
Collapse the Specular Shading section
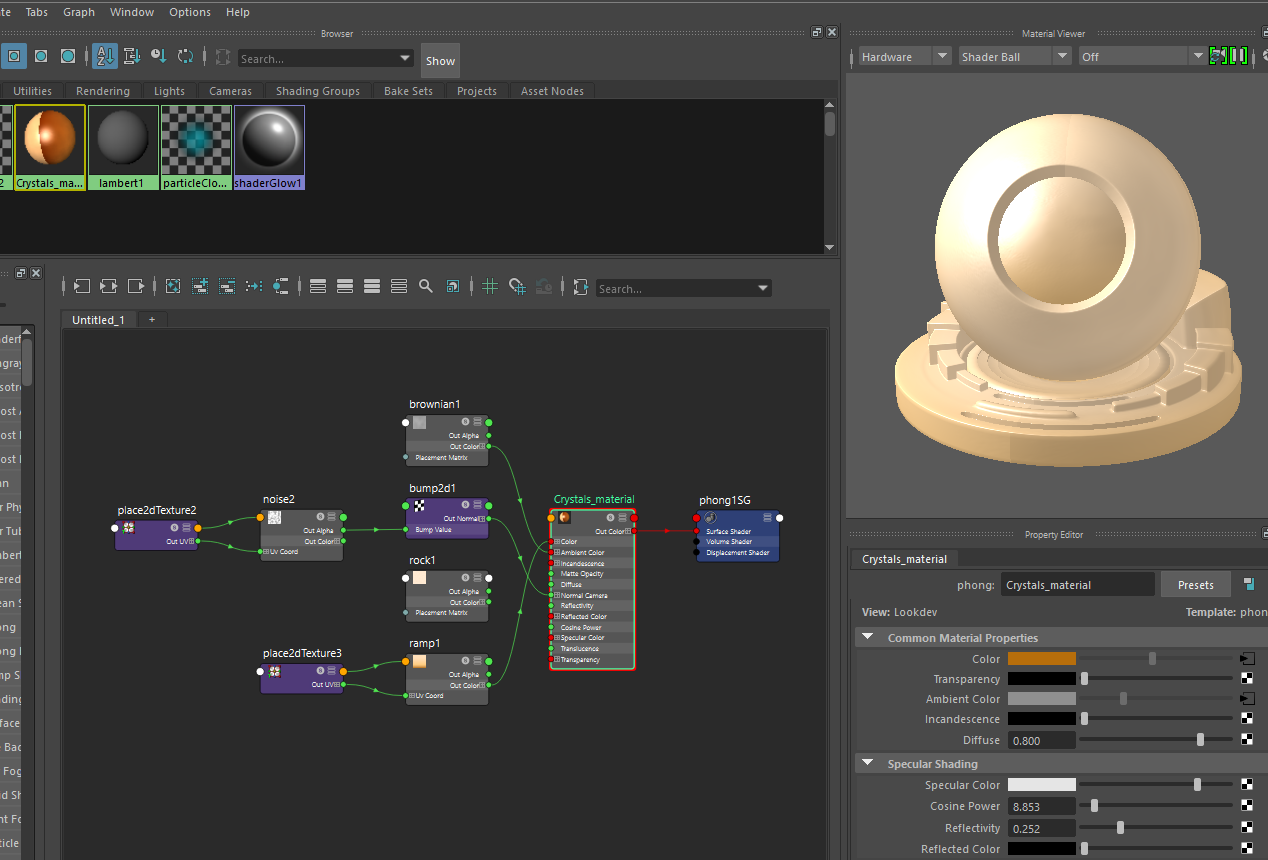point(866,764)
